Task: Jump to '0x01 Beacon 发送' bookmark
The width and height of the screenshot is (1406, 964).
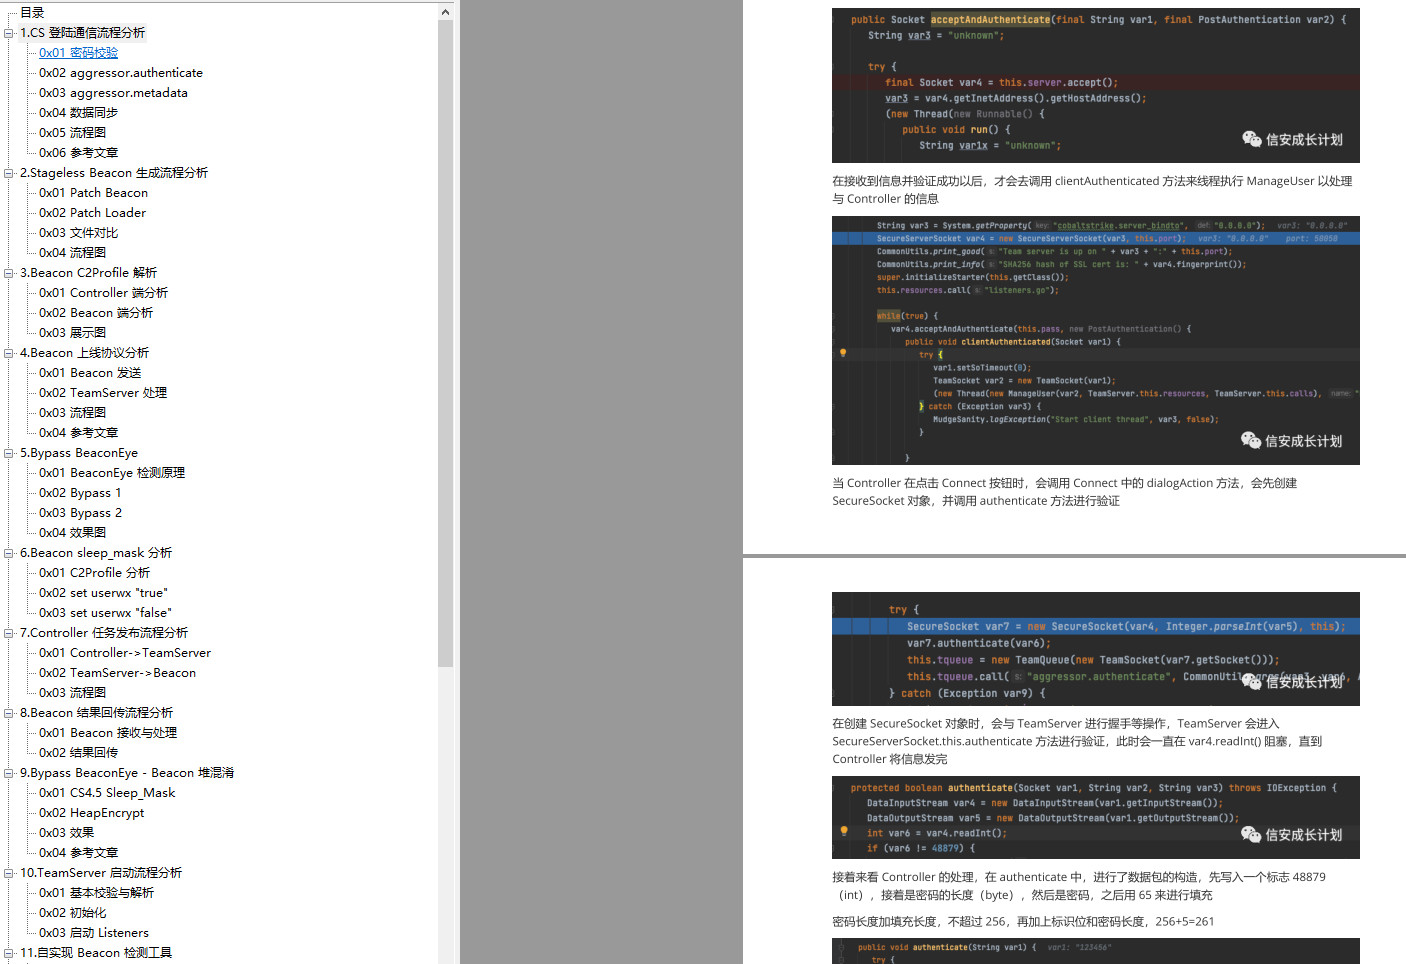Action: [90, 373]
